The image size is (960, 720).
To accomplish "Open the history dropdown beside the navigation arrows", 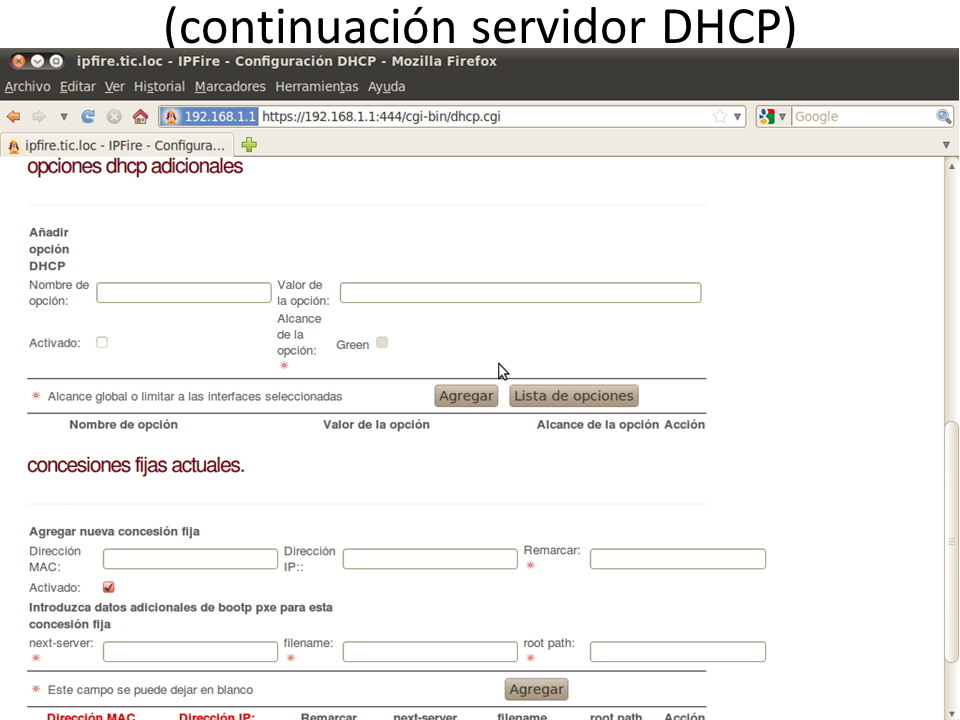I will pyautogui.click(x=64, y=116).
